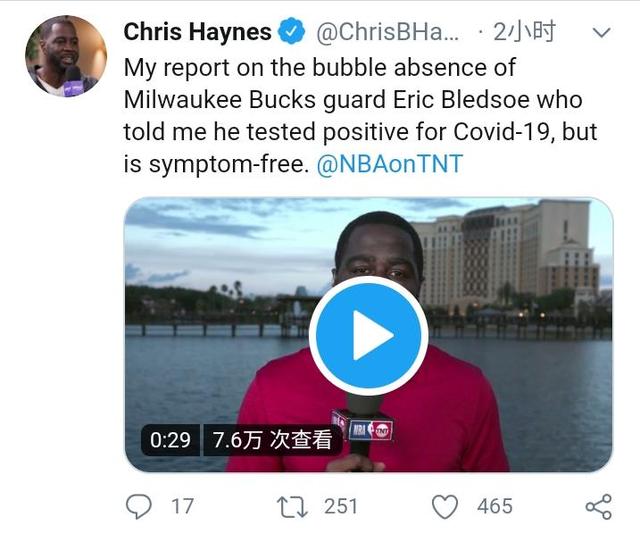Screen dimensions: 640x534
Task: Click the 17 replies count
Action: (182, 507)
